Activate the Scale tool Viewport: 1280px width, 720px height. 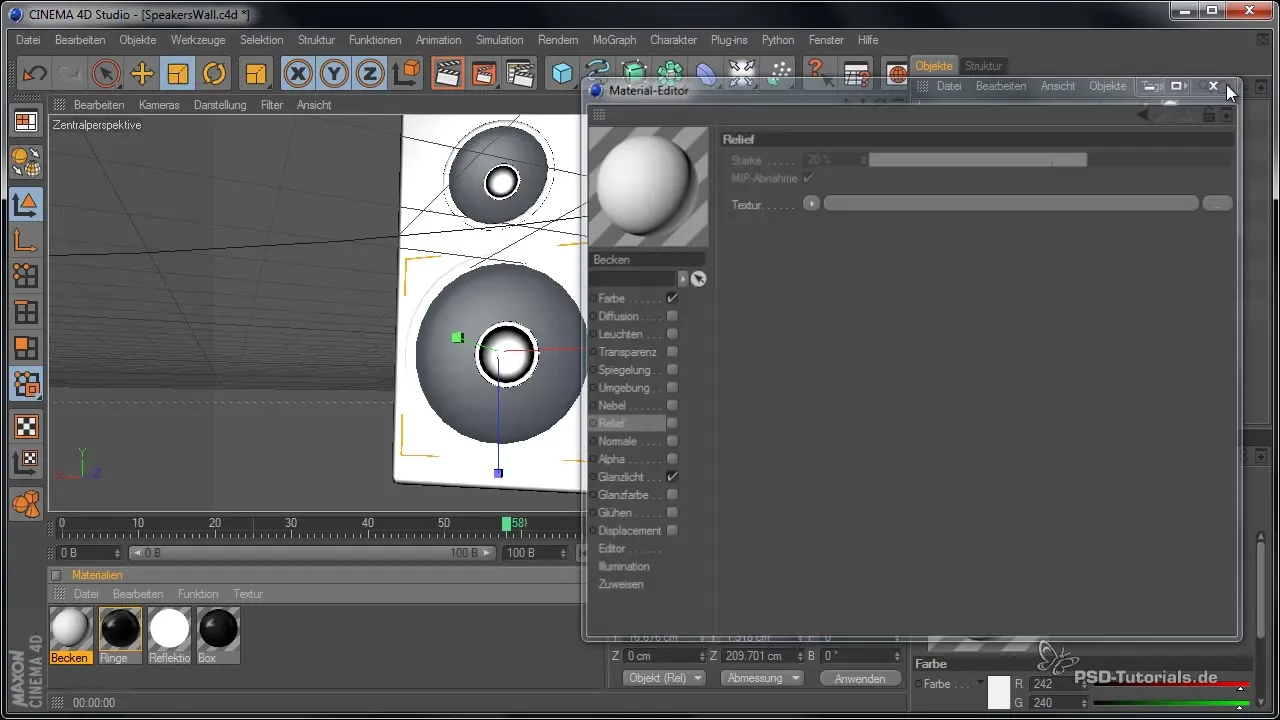pos(178,73)
